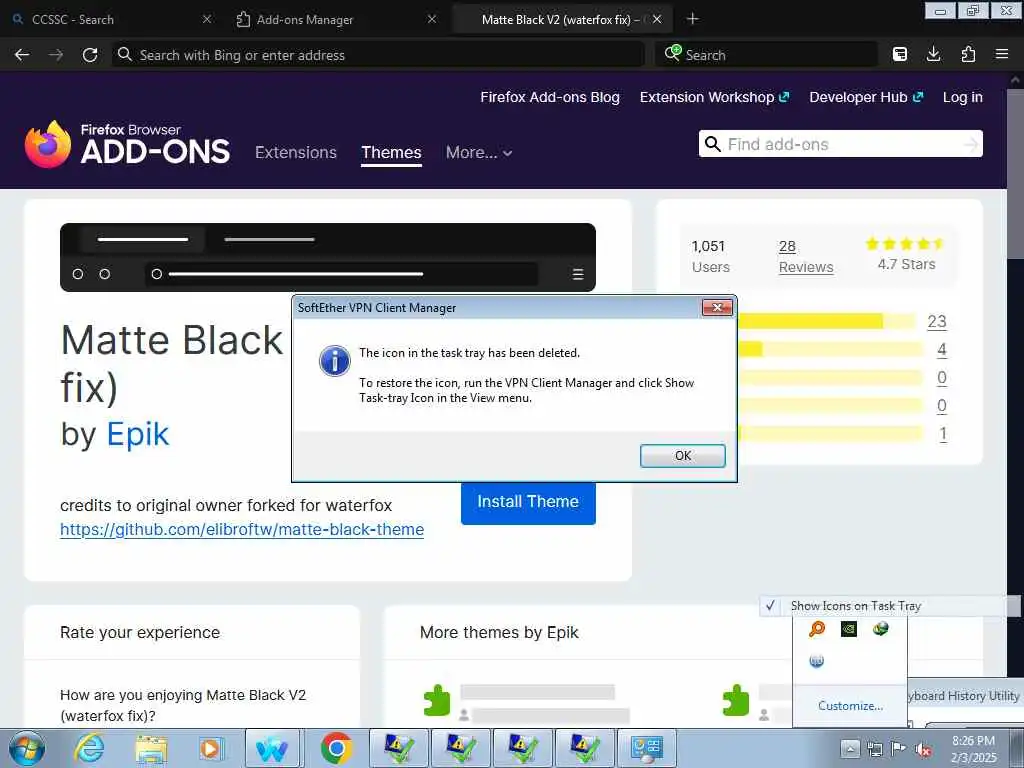
Task: Close the Matte Black V2 tab
Action: (657, 20)
